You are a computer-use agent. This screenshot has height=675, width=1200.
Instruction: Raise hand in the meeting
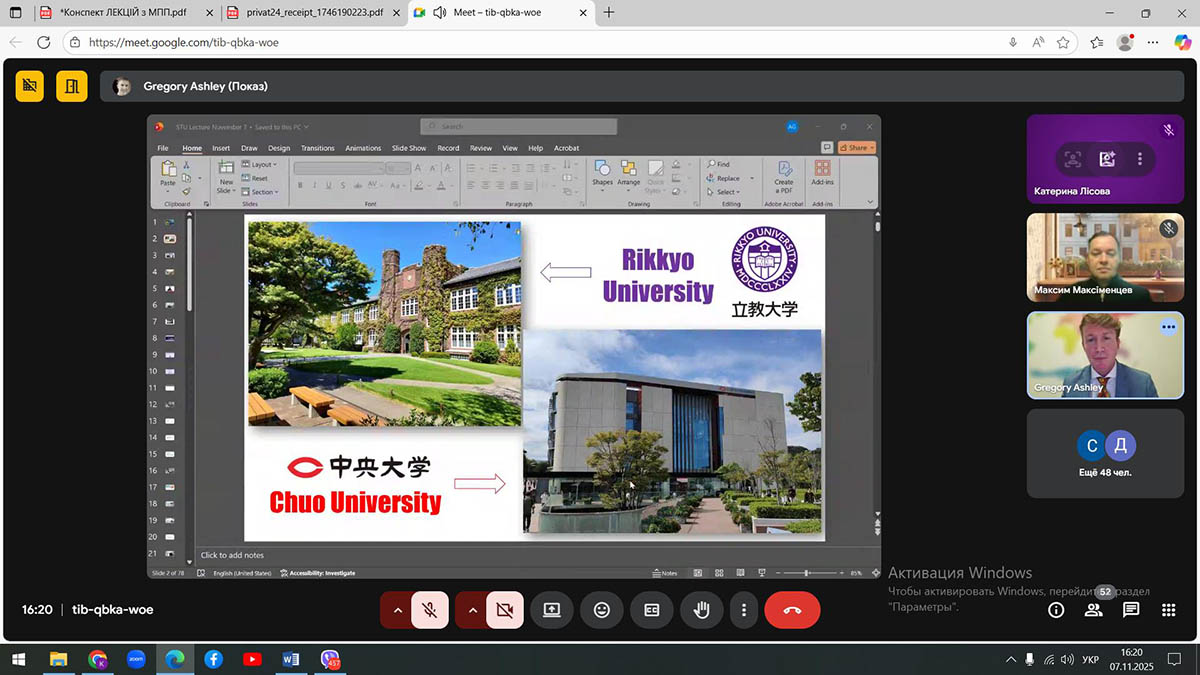click(x=701, y=610)
